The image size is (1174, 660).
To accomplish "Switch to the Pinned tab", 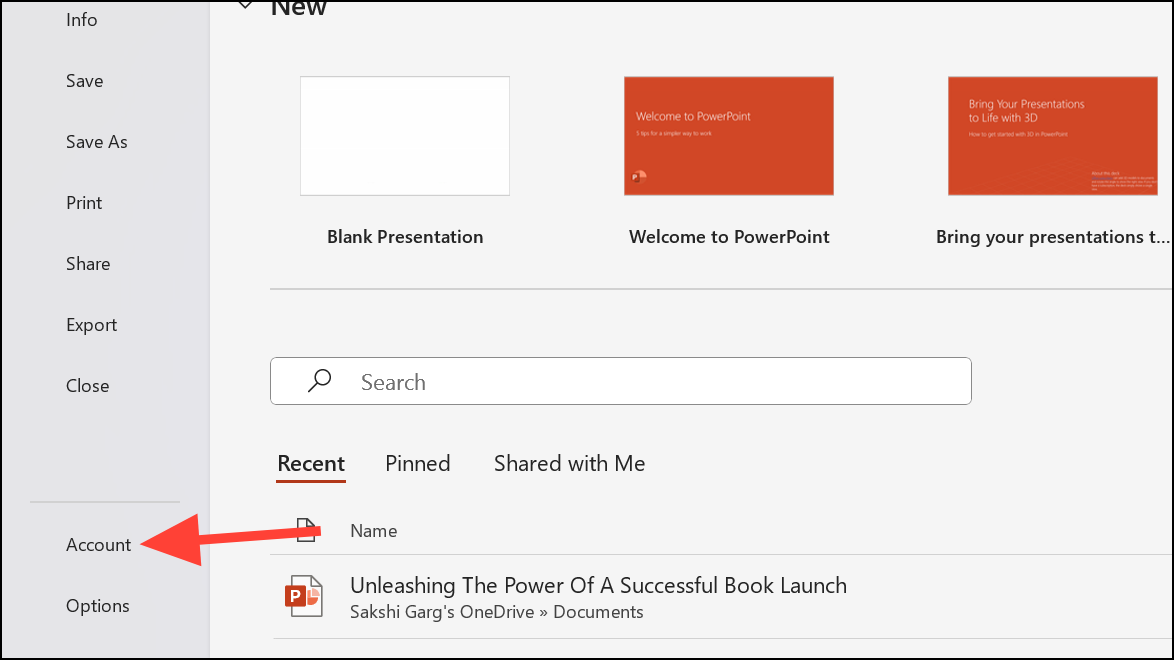I will click(x=418, y=464).
